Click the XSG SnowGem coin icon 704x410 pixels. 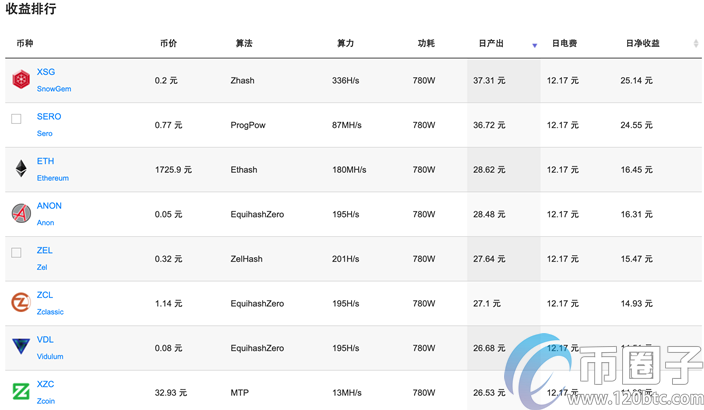coord(21,80)
